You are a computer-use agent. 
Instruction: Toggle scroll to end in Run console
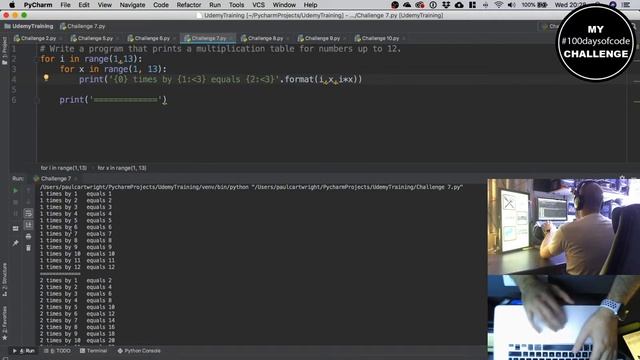pyautogui.click(x=28, y=225)
